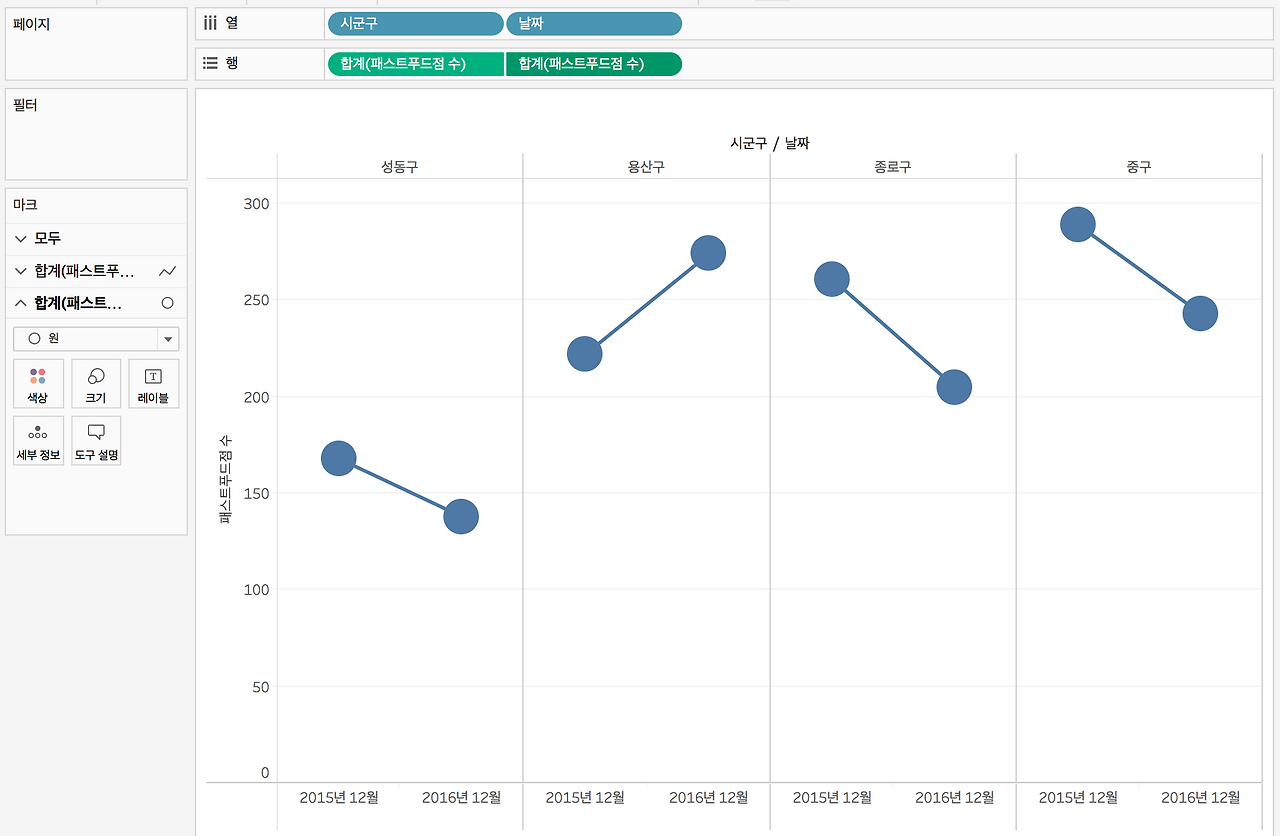Click the 패스트푸드점 수 vertical axis title
1280x836 pixels.
[x=226, y=480]
